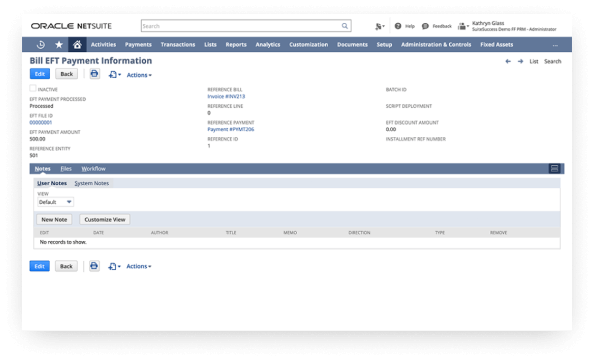The image size is (594, 361).
Task: Open the Shortcuts star icon
Action: pyautogui.click(x=59, y=45)
